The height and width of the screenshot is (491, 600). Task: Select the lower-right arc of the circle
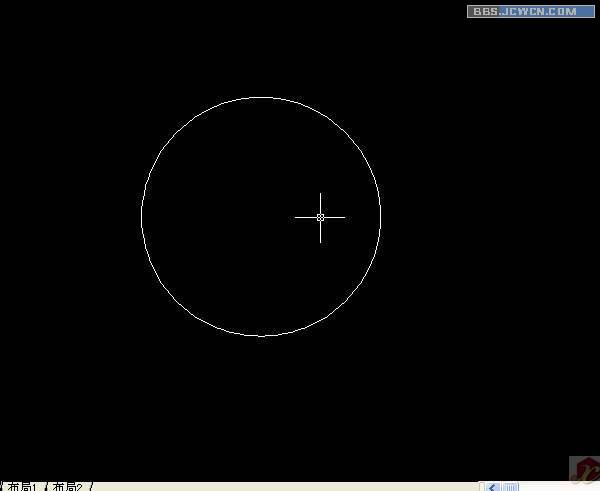[x=346, y=301]
